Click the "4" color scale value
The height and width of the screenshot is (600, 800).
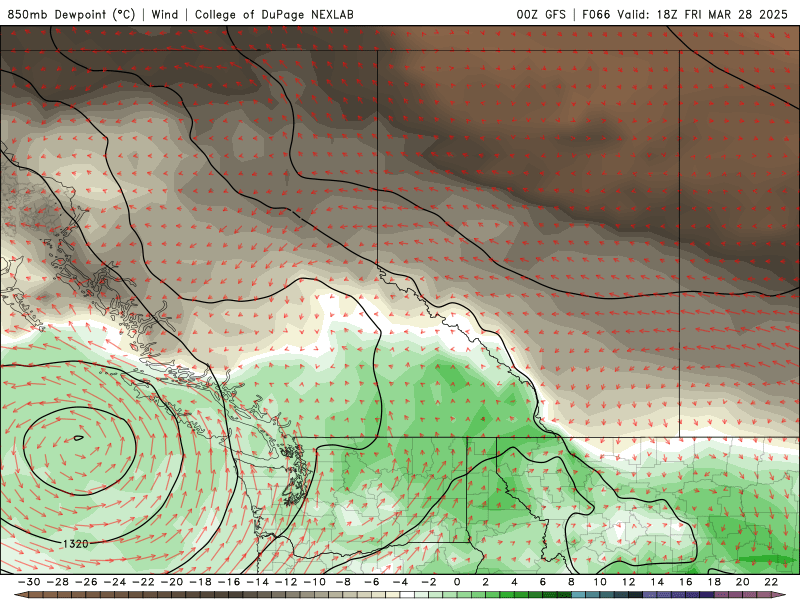pyautogui.click(x=514, y=582)
